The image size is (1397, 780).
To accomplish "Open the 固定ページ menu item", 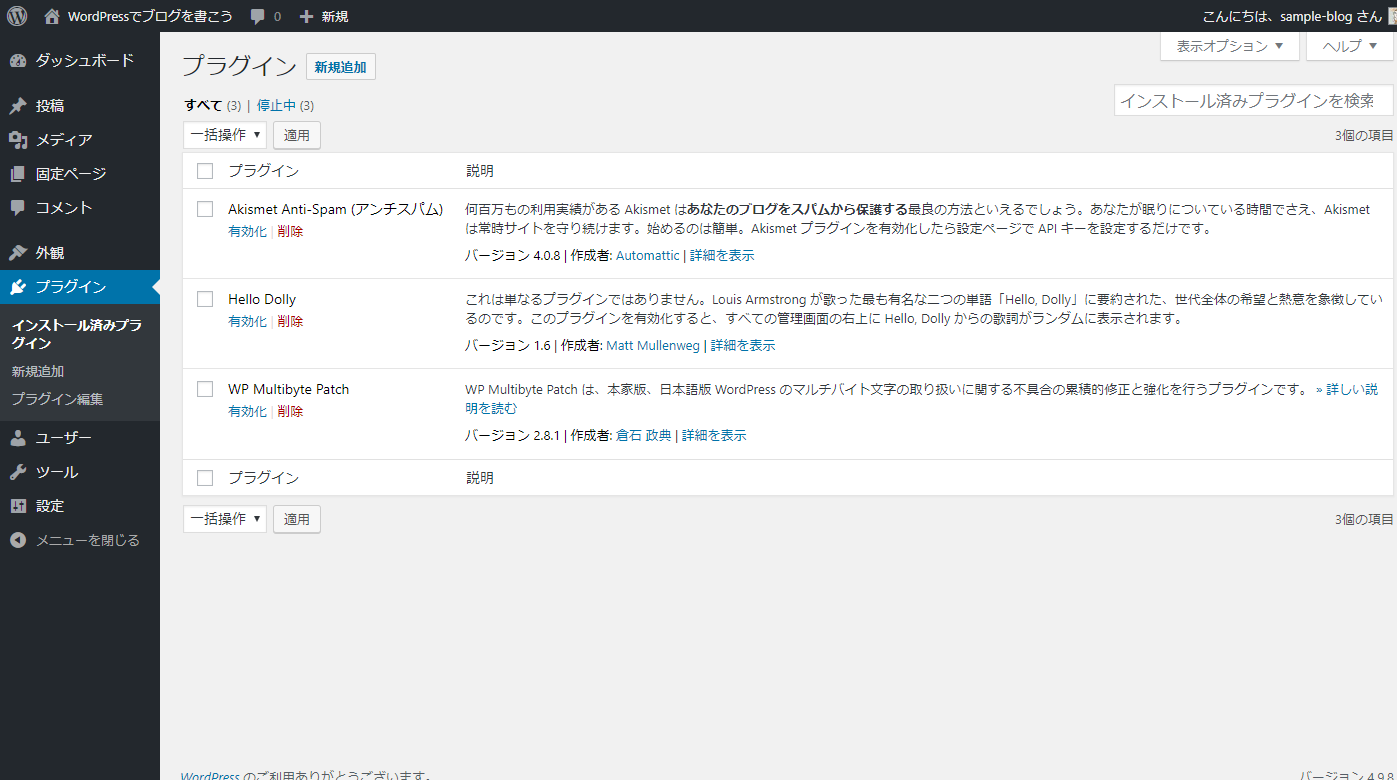I will click(70, 174).
